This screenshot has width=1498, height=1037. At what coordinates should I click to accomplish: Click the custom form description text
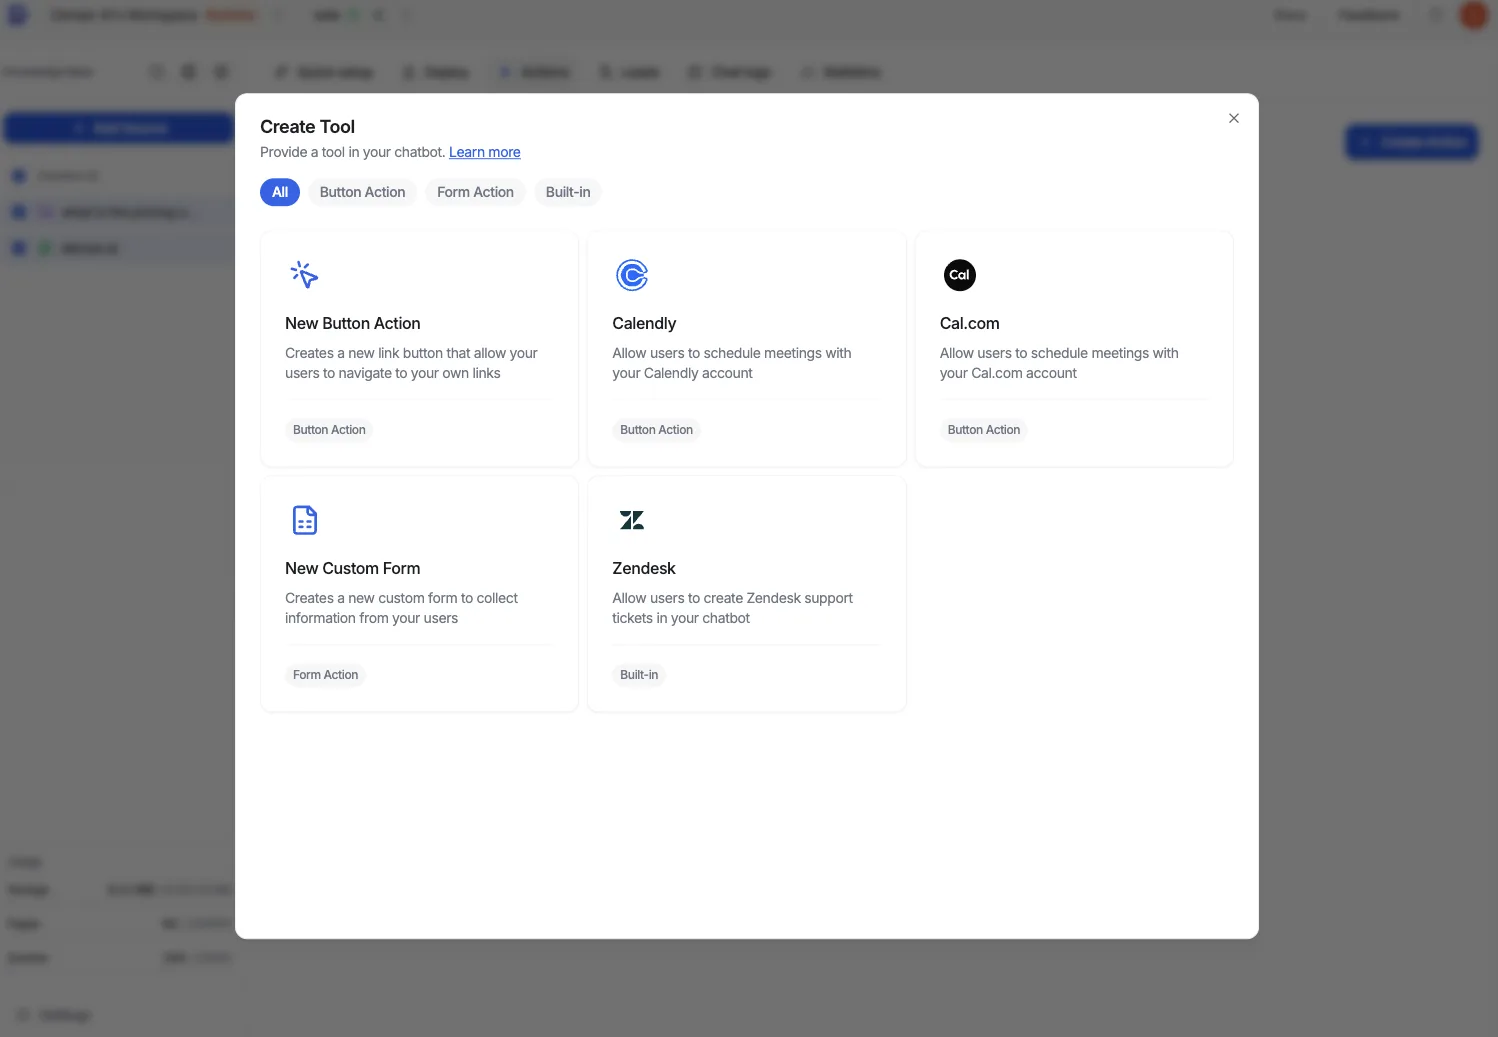[401, 608]
